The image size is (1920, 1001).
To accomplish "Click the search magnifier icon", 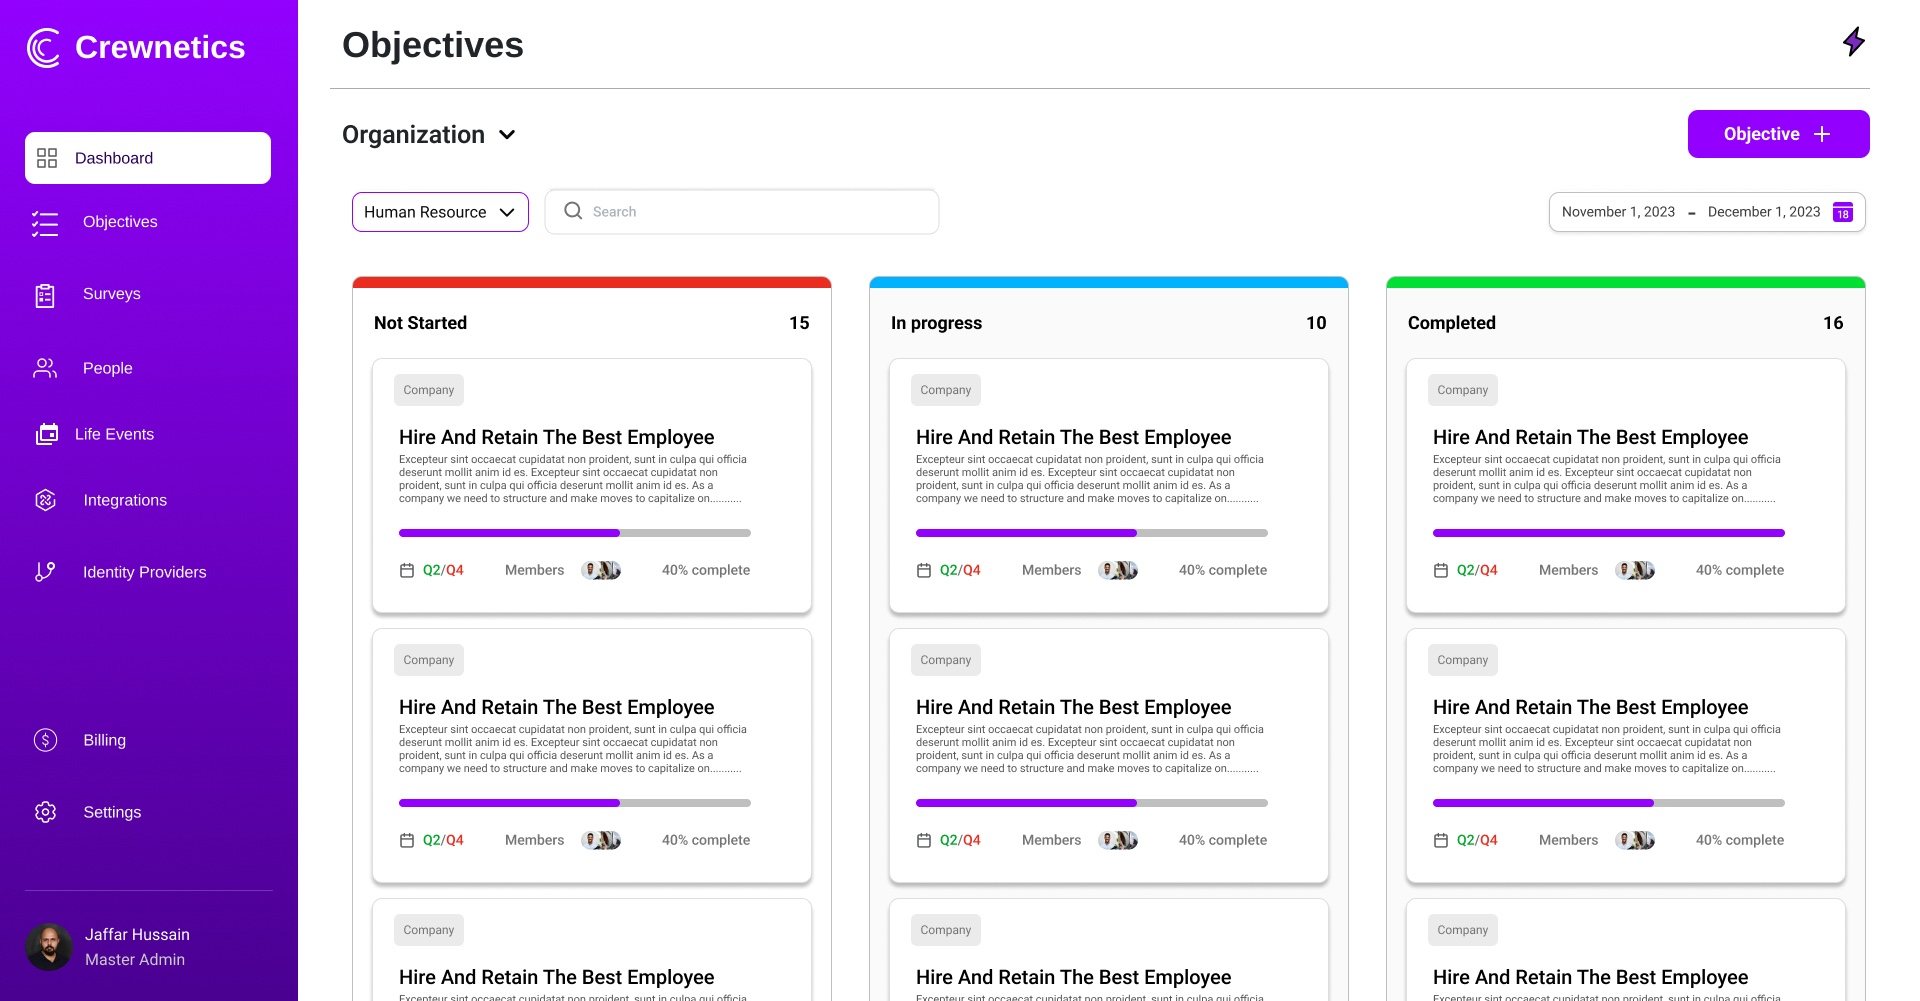I will pos(573,211).
